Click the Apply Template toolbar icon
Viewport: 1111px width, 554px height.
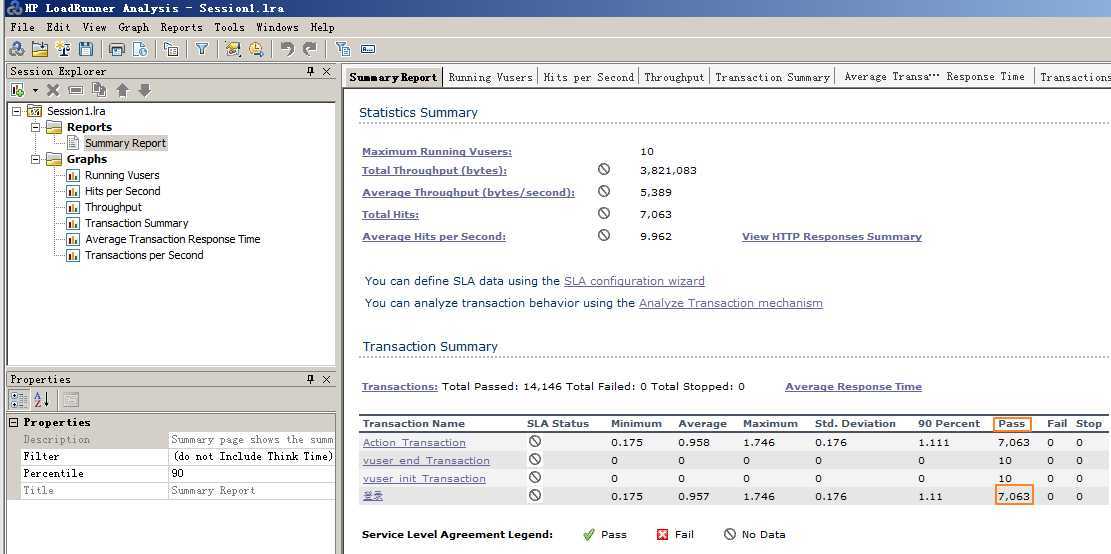(171, 49)
